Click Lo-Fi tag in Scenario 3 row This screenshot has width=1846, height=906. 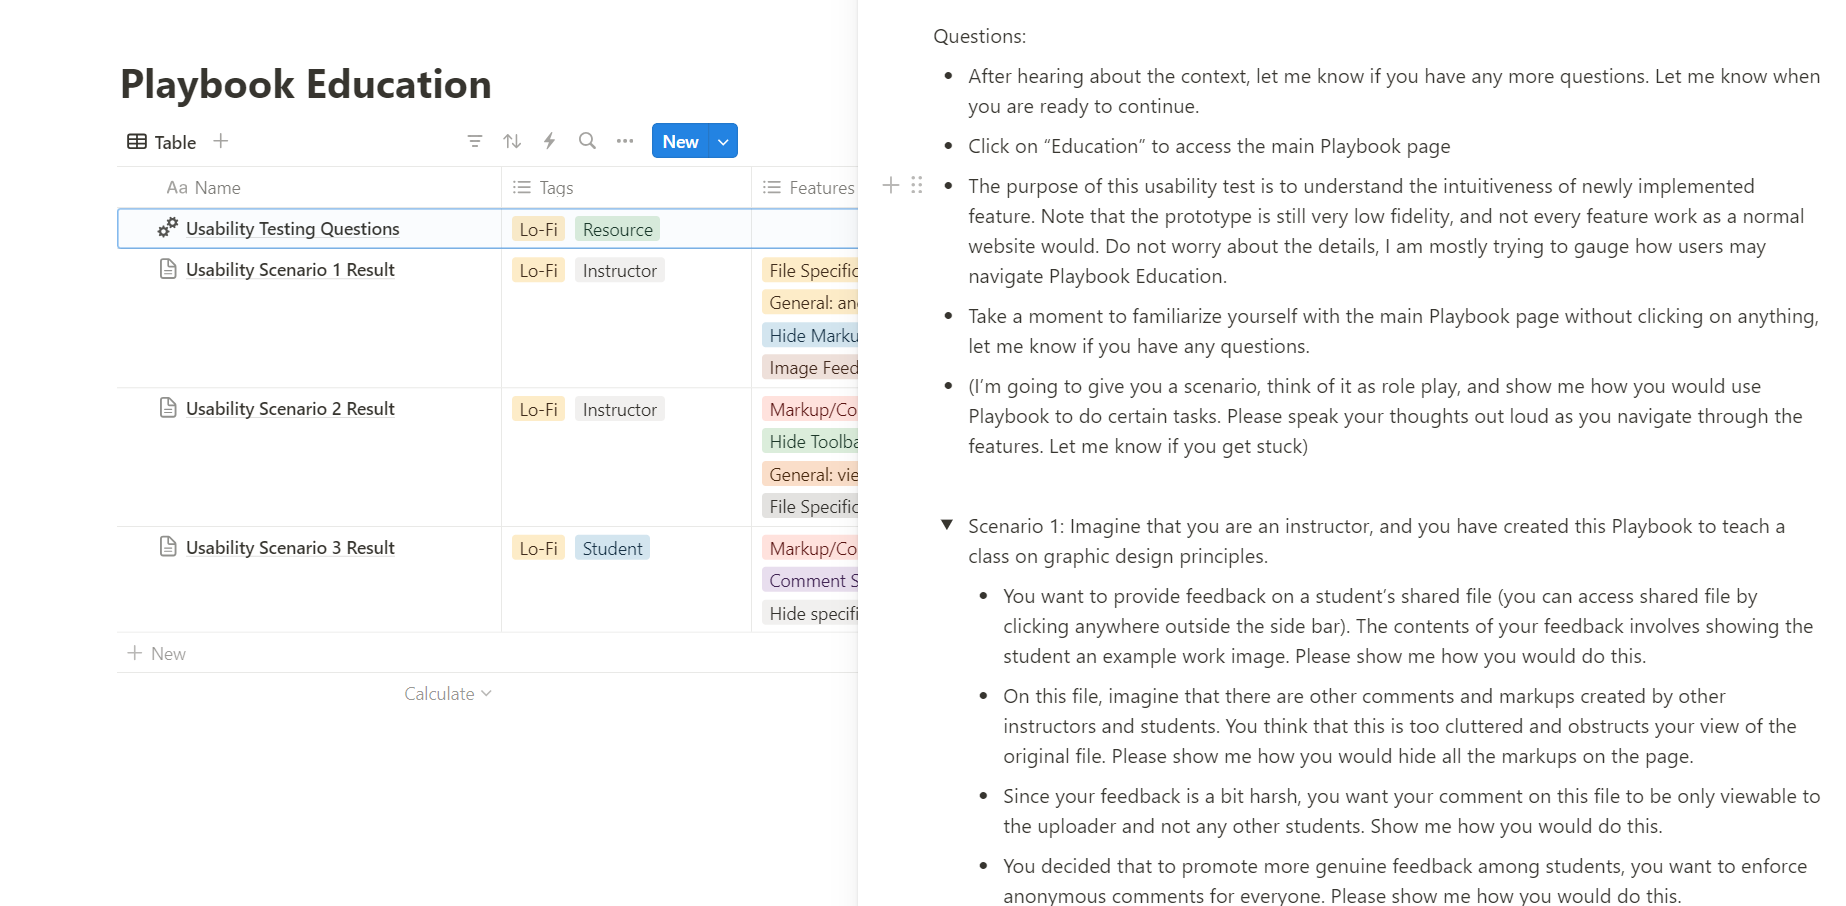pos(538,548)
